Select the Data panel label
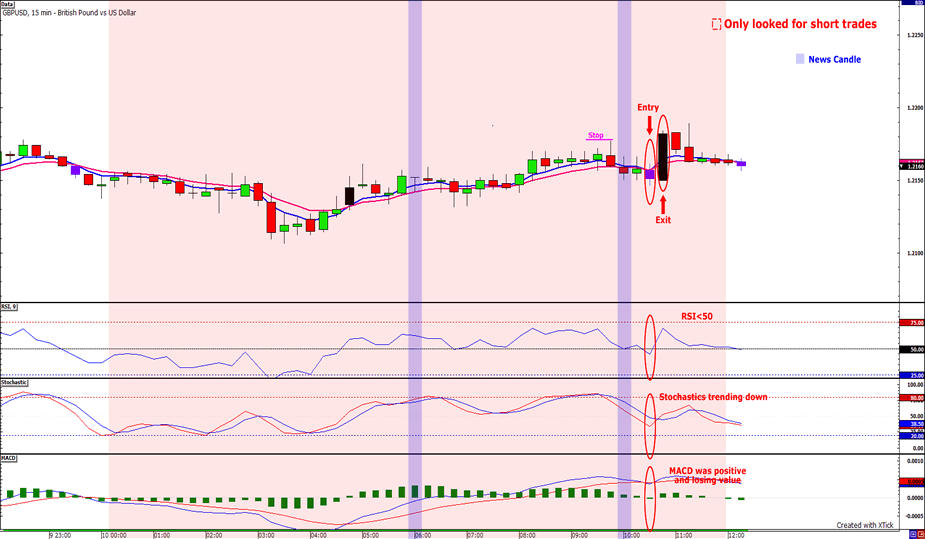Screen dimensions: 925x539 [8, 4]
